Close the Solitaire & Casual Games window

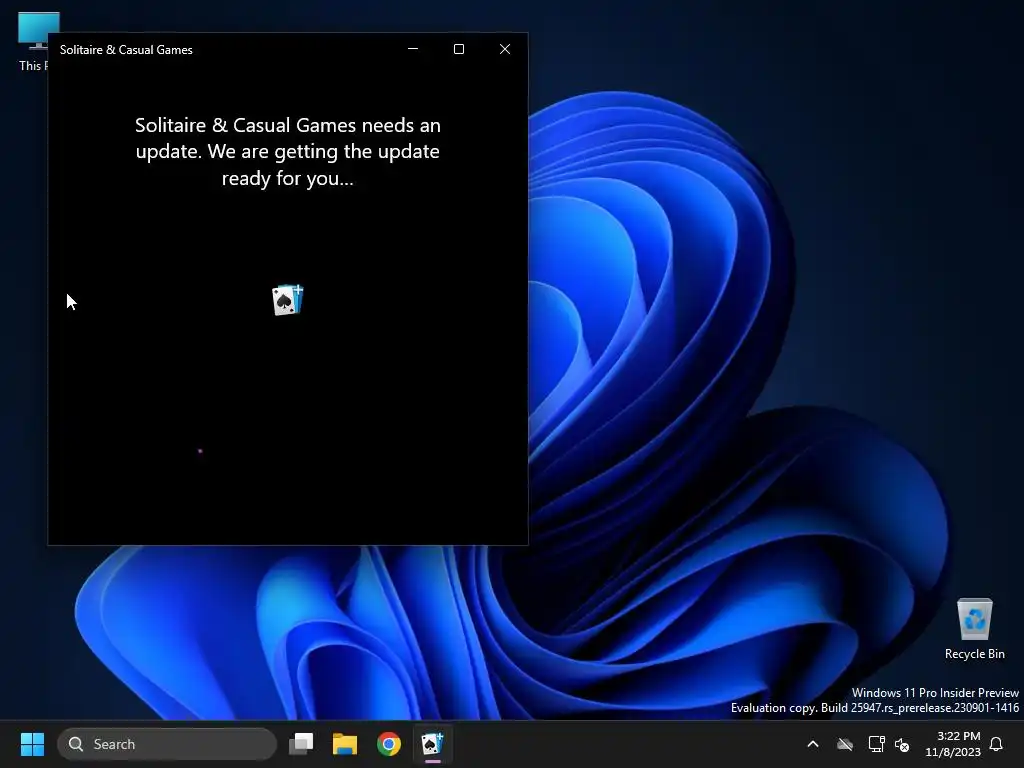tap(505, 49)
